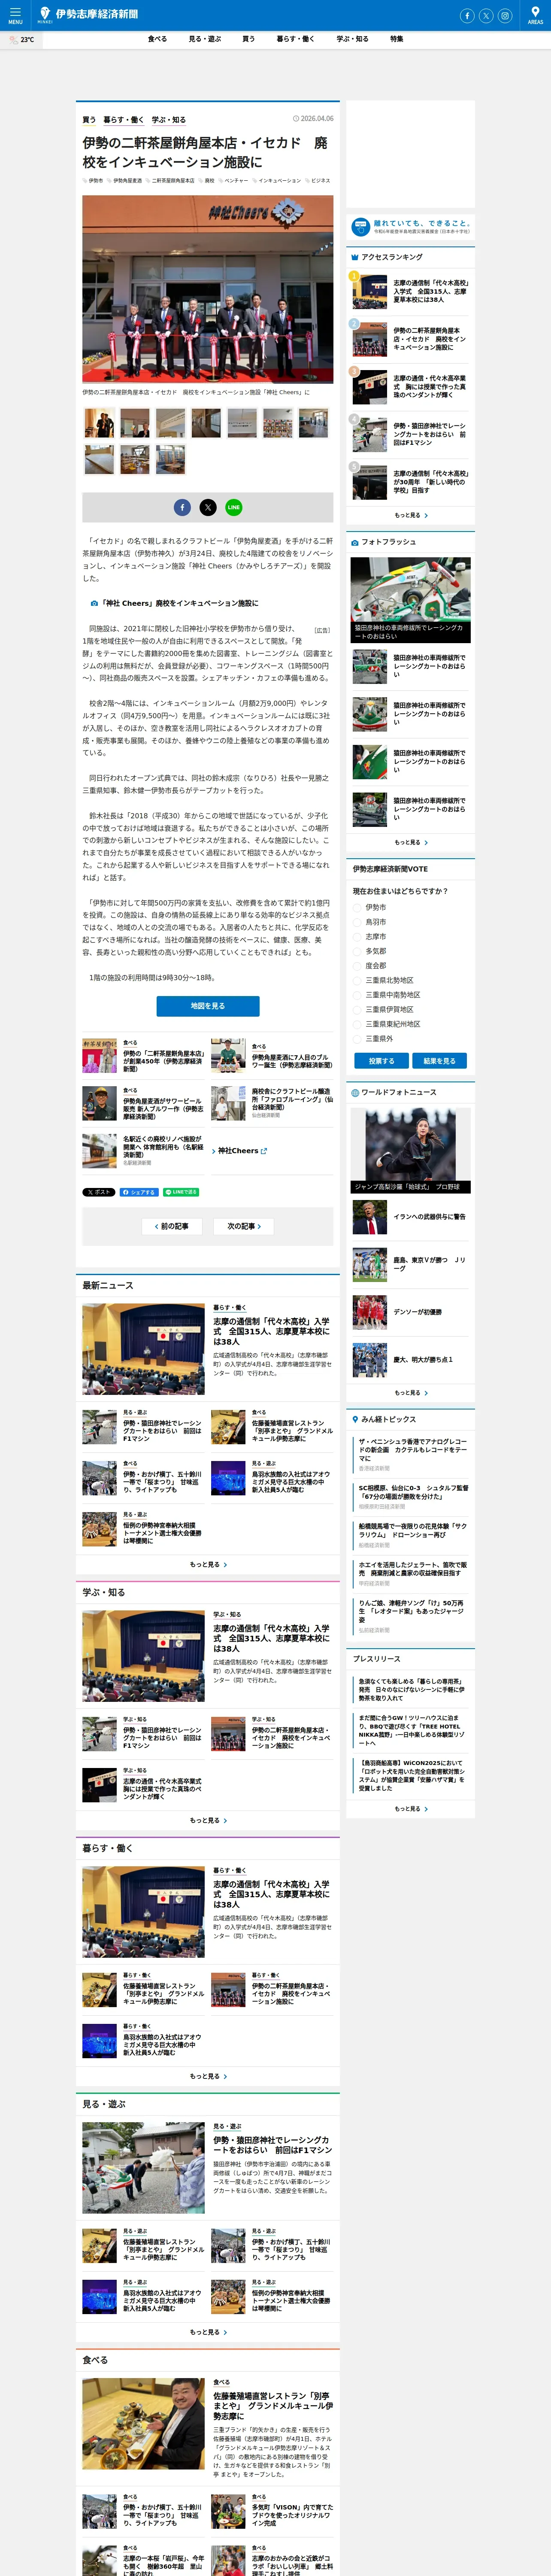Click the blue Facebook シェアする button
Viewport: 551px width, 2576px height.
(x=139, y=1192)
